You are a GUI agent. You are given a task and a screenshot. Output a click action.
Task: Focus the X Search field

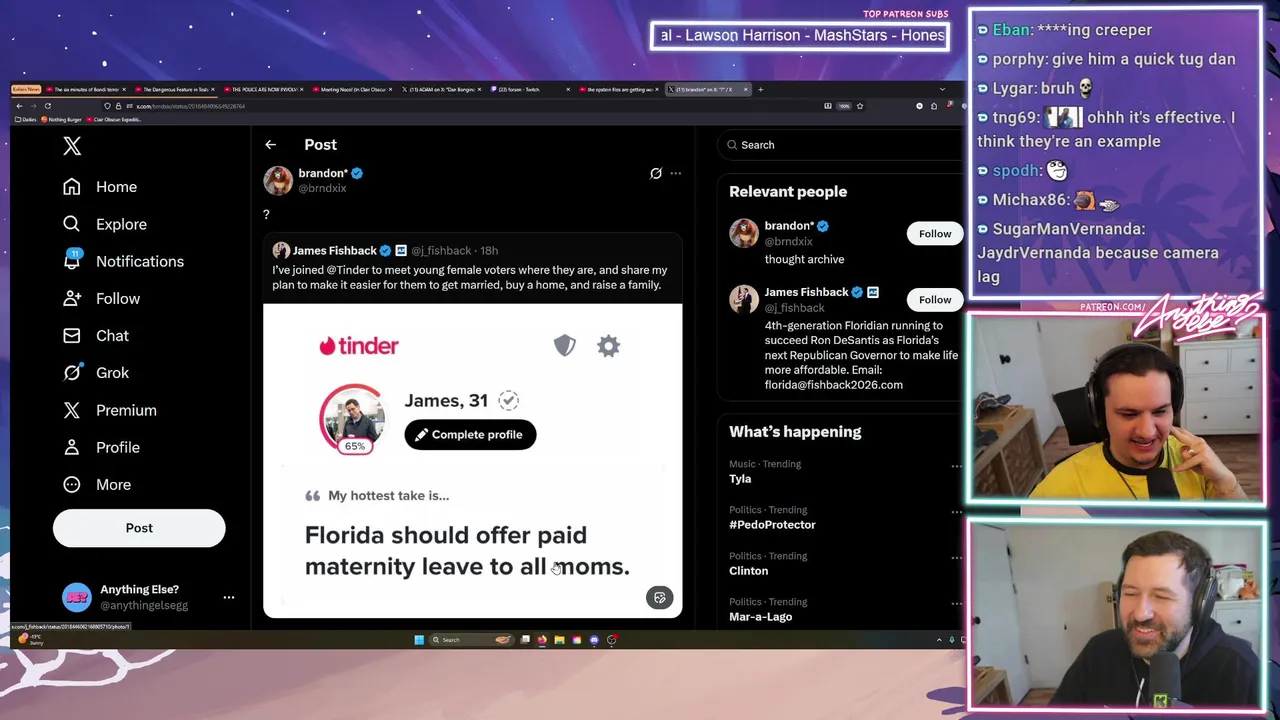pyautogui.click(x=840, y=145)
